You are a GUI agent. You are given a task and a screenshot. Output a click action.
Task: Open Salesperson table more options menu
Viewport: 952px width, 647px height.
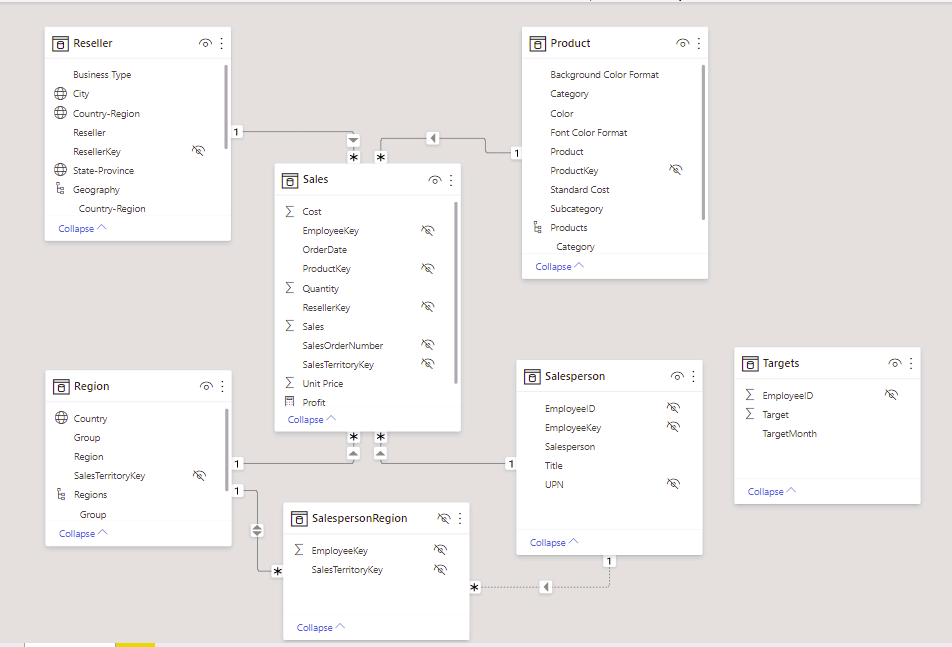pyautogui.click(x=693, y=376)
